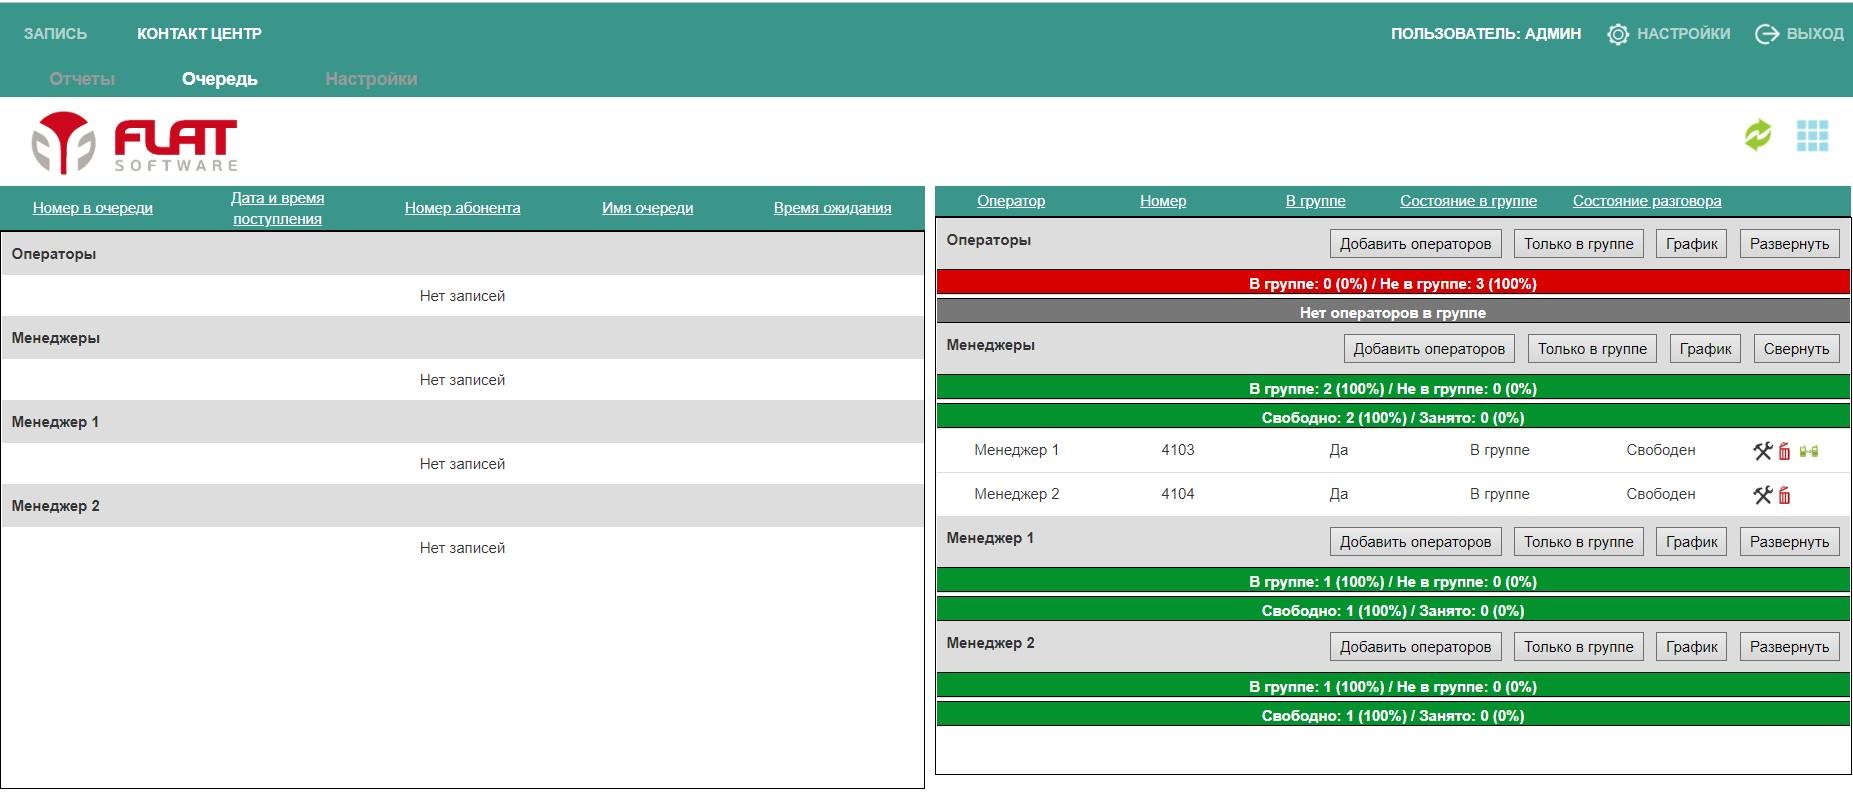Screen dimensions: 1853x807
Task: Click 'Добавить операторов' for Менеджеры group
Action: pyautogui.click(x=1429, y=349)
